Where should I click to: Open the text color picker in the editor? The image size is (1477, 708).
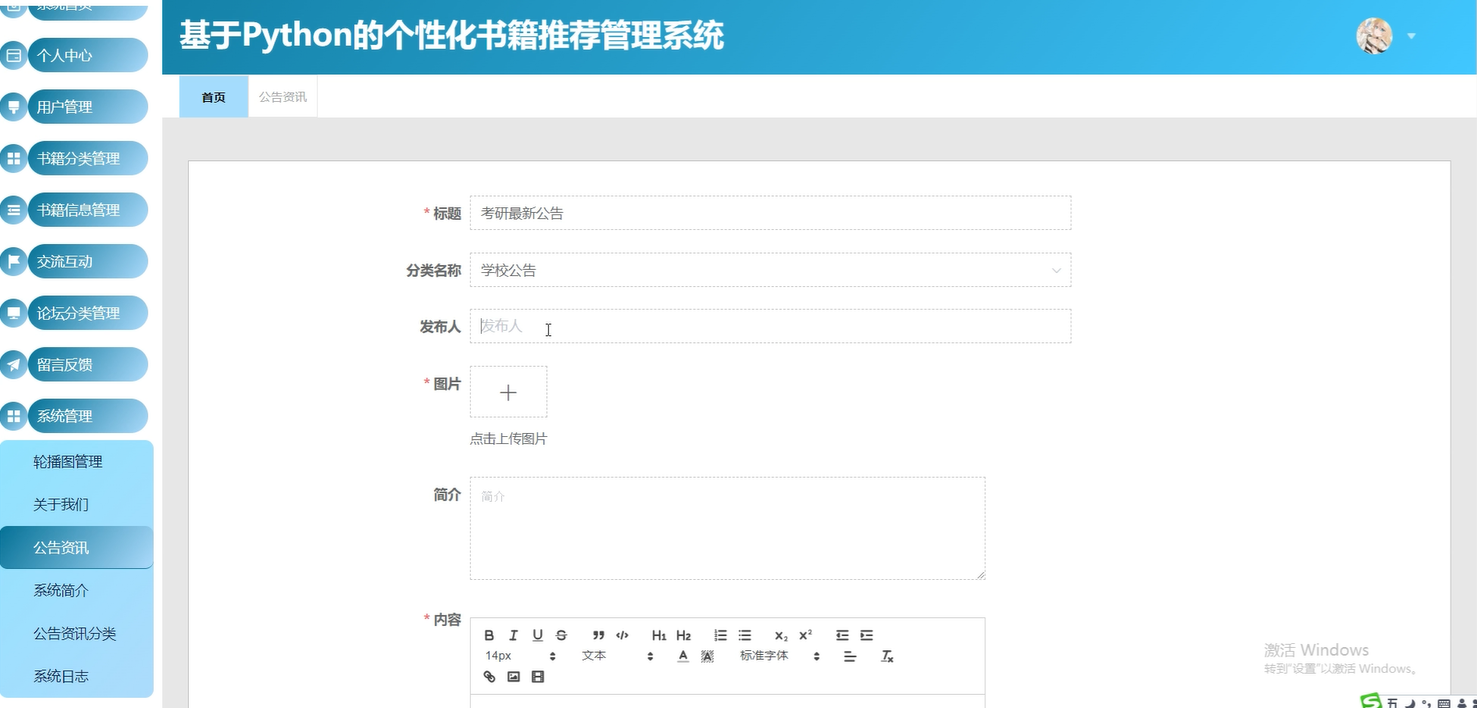pos(683,656)
